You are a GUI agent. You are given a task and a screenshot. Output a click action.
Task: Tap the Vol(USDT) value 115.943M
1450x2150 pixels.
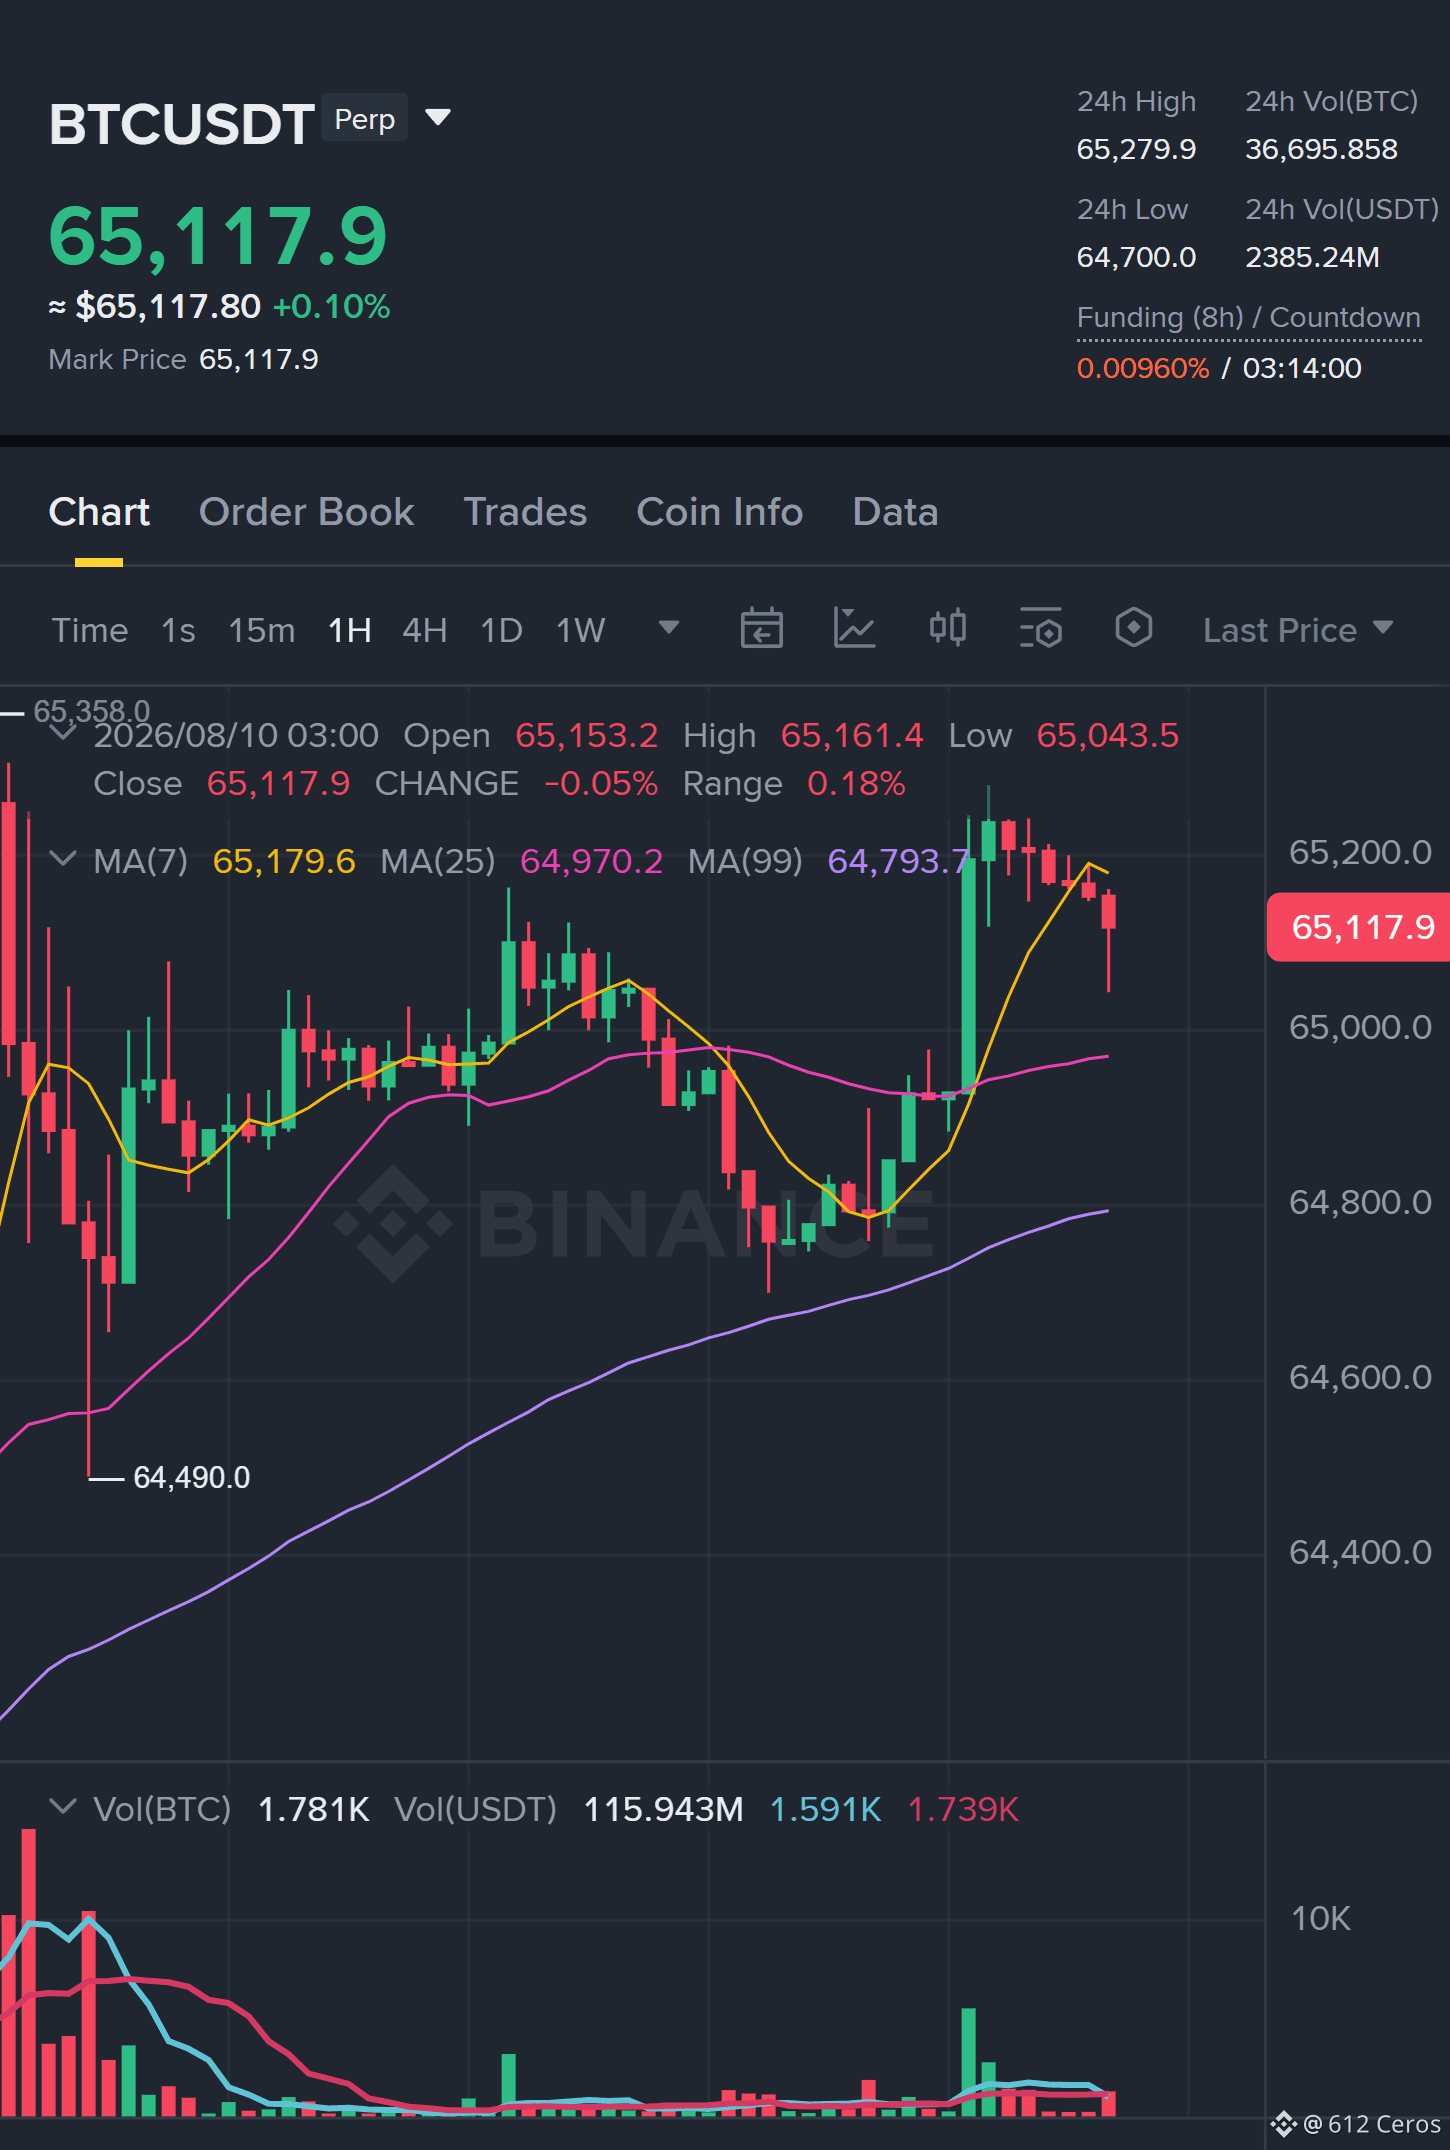pos(663,1809)
